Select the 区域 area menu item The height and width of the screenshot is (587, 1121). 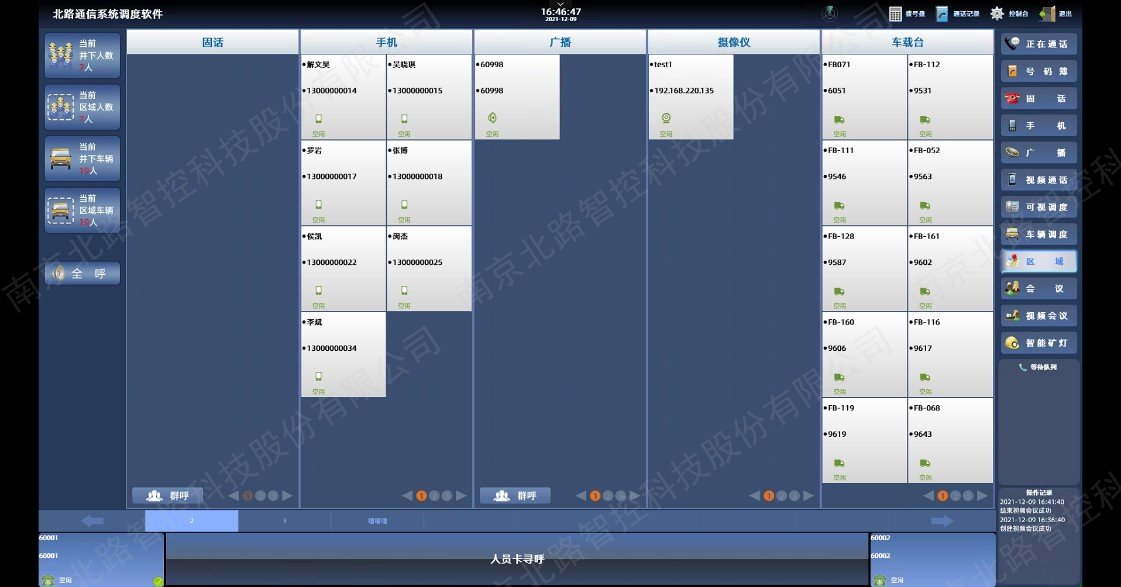[x=1039, y=261]
